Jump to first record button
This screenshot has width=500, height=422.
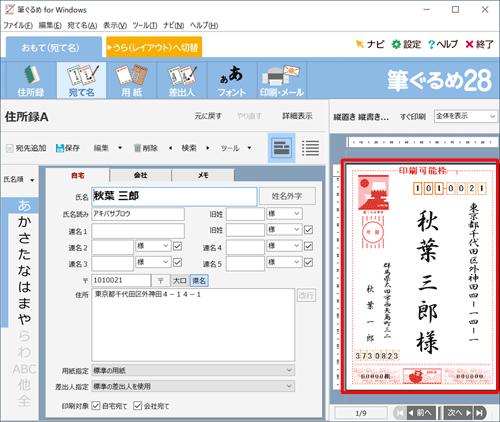(x=399, y=413)
